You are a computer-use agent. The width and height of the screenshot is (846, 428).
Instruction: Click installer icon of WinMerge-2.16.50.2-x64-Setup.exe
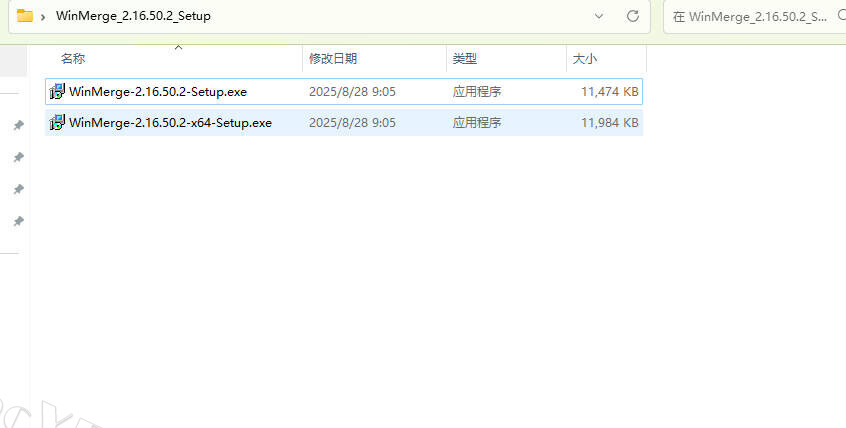pyautogui.click(x=57, y=123)
